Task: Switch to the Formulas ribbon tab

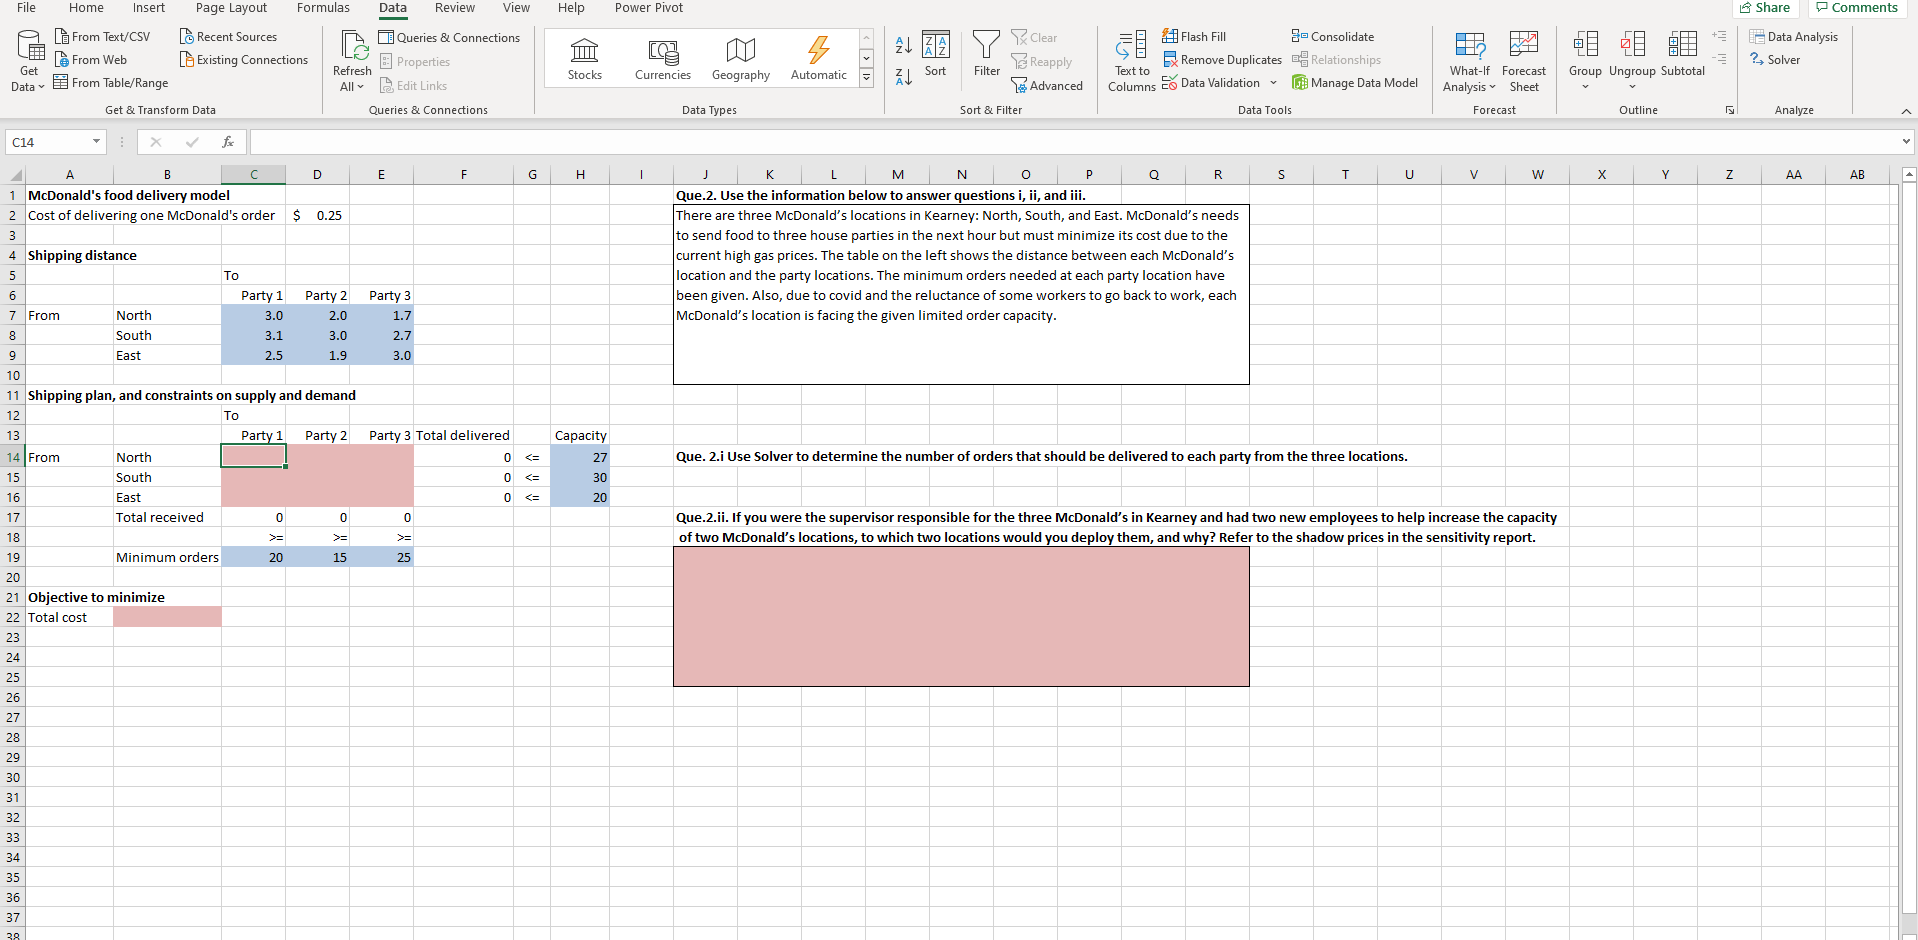Action: [x=323, y=8]
